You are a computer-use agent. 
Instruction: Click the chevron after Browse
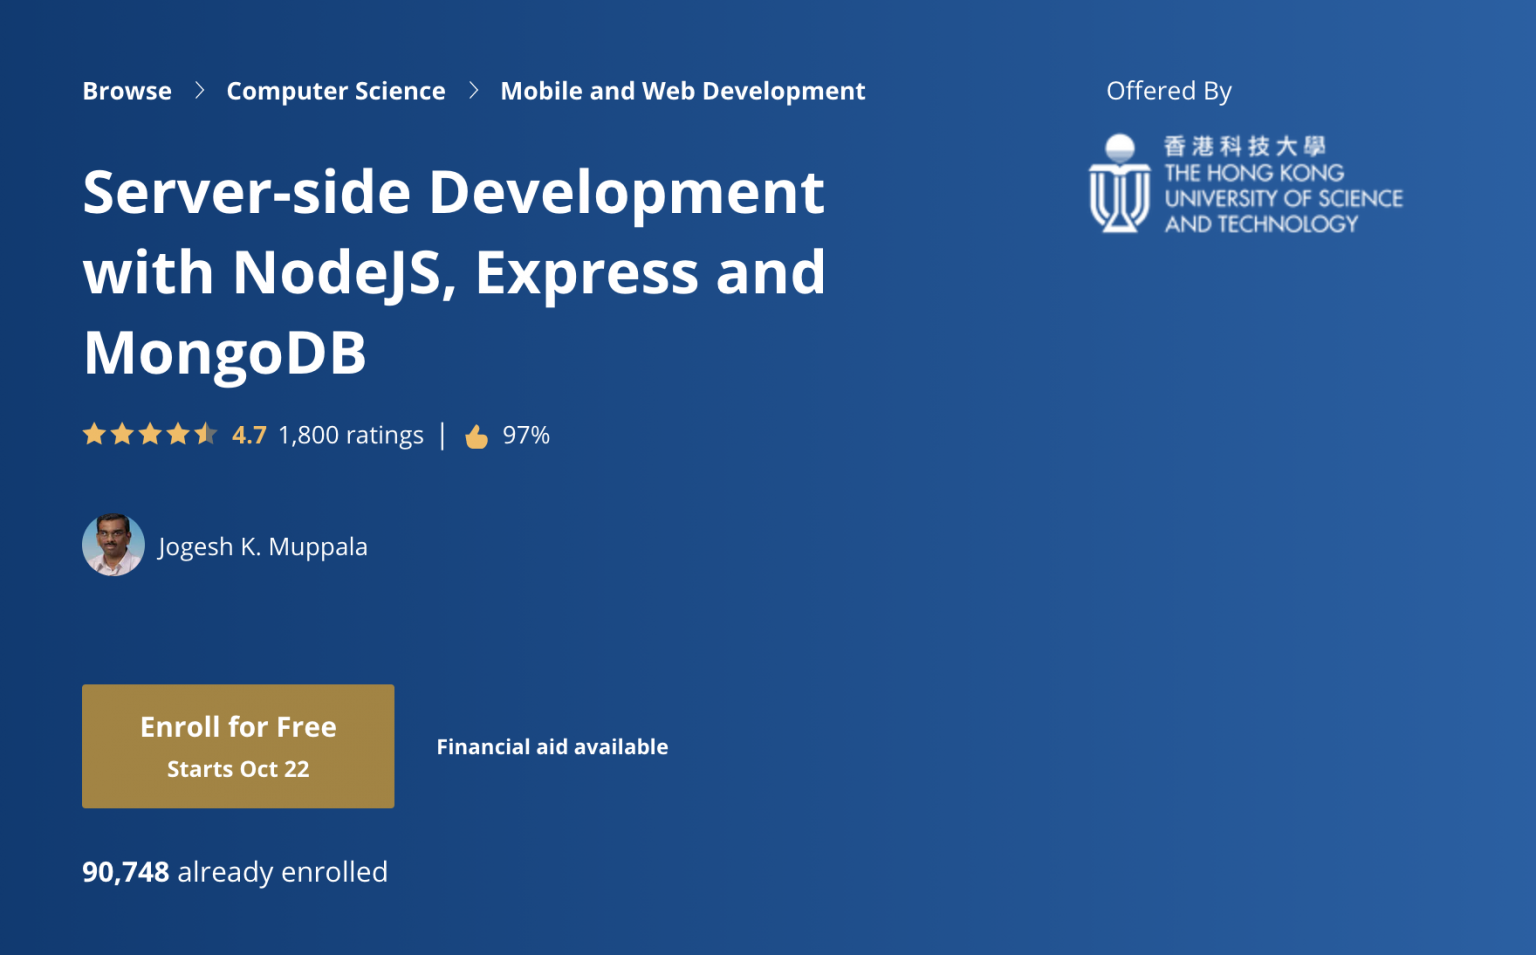pos(199,91)
